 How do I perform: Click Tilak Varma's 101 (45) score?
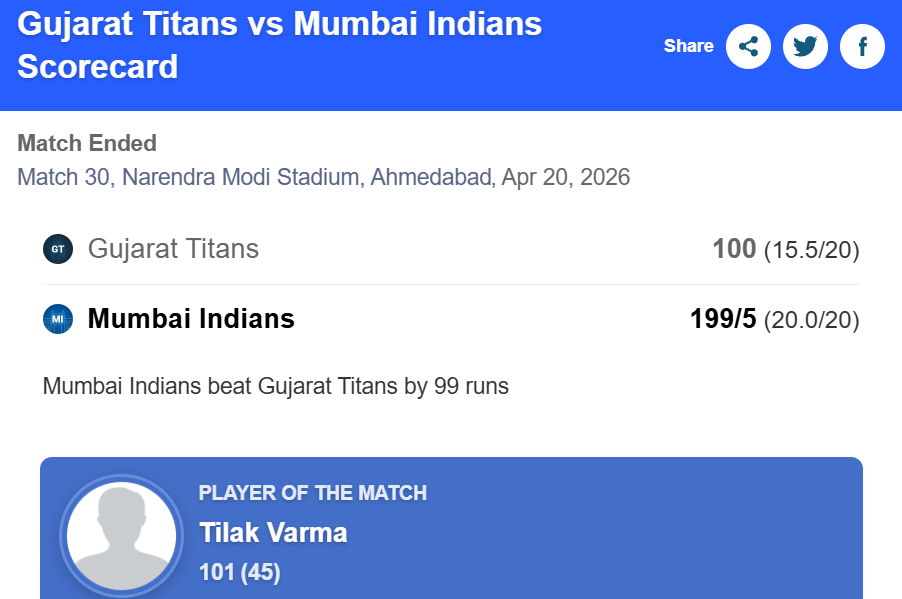click(x=240, y=572)
